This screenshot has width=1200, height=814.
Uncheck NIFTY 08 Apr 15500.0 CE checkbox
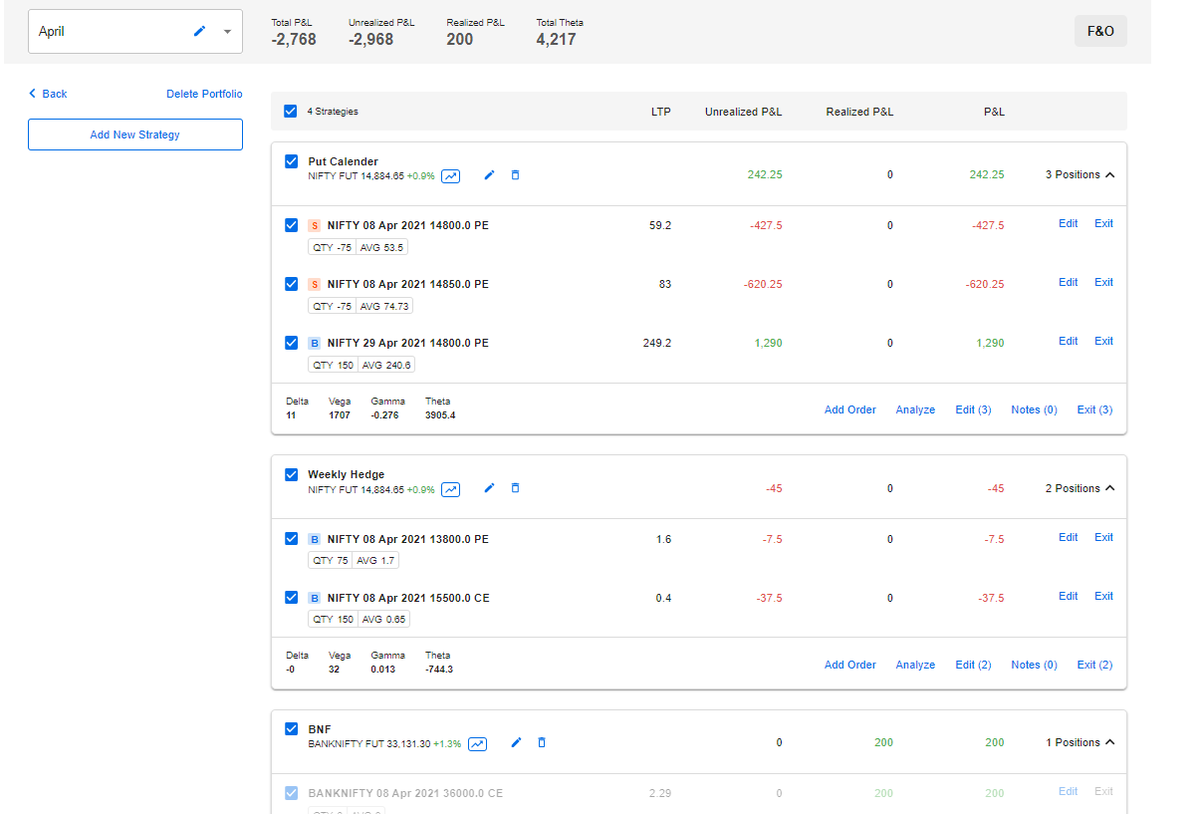[x=291, y=598]
